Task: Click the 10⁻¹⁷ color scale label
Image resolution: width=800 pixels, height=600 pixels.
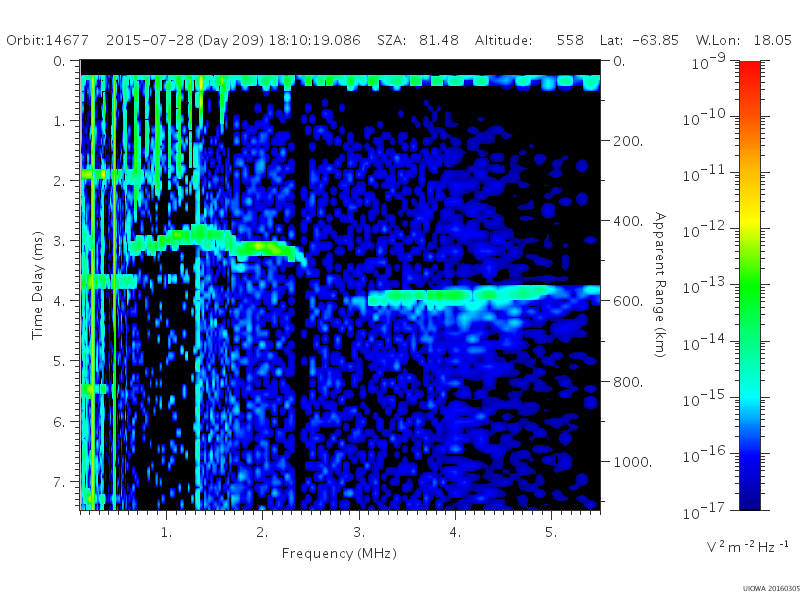Action: [x=705, y=510]
